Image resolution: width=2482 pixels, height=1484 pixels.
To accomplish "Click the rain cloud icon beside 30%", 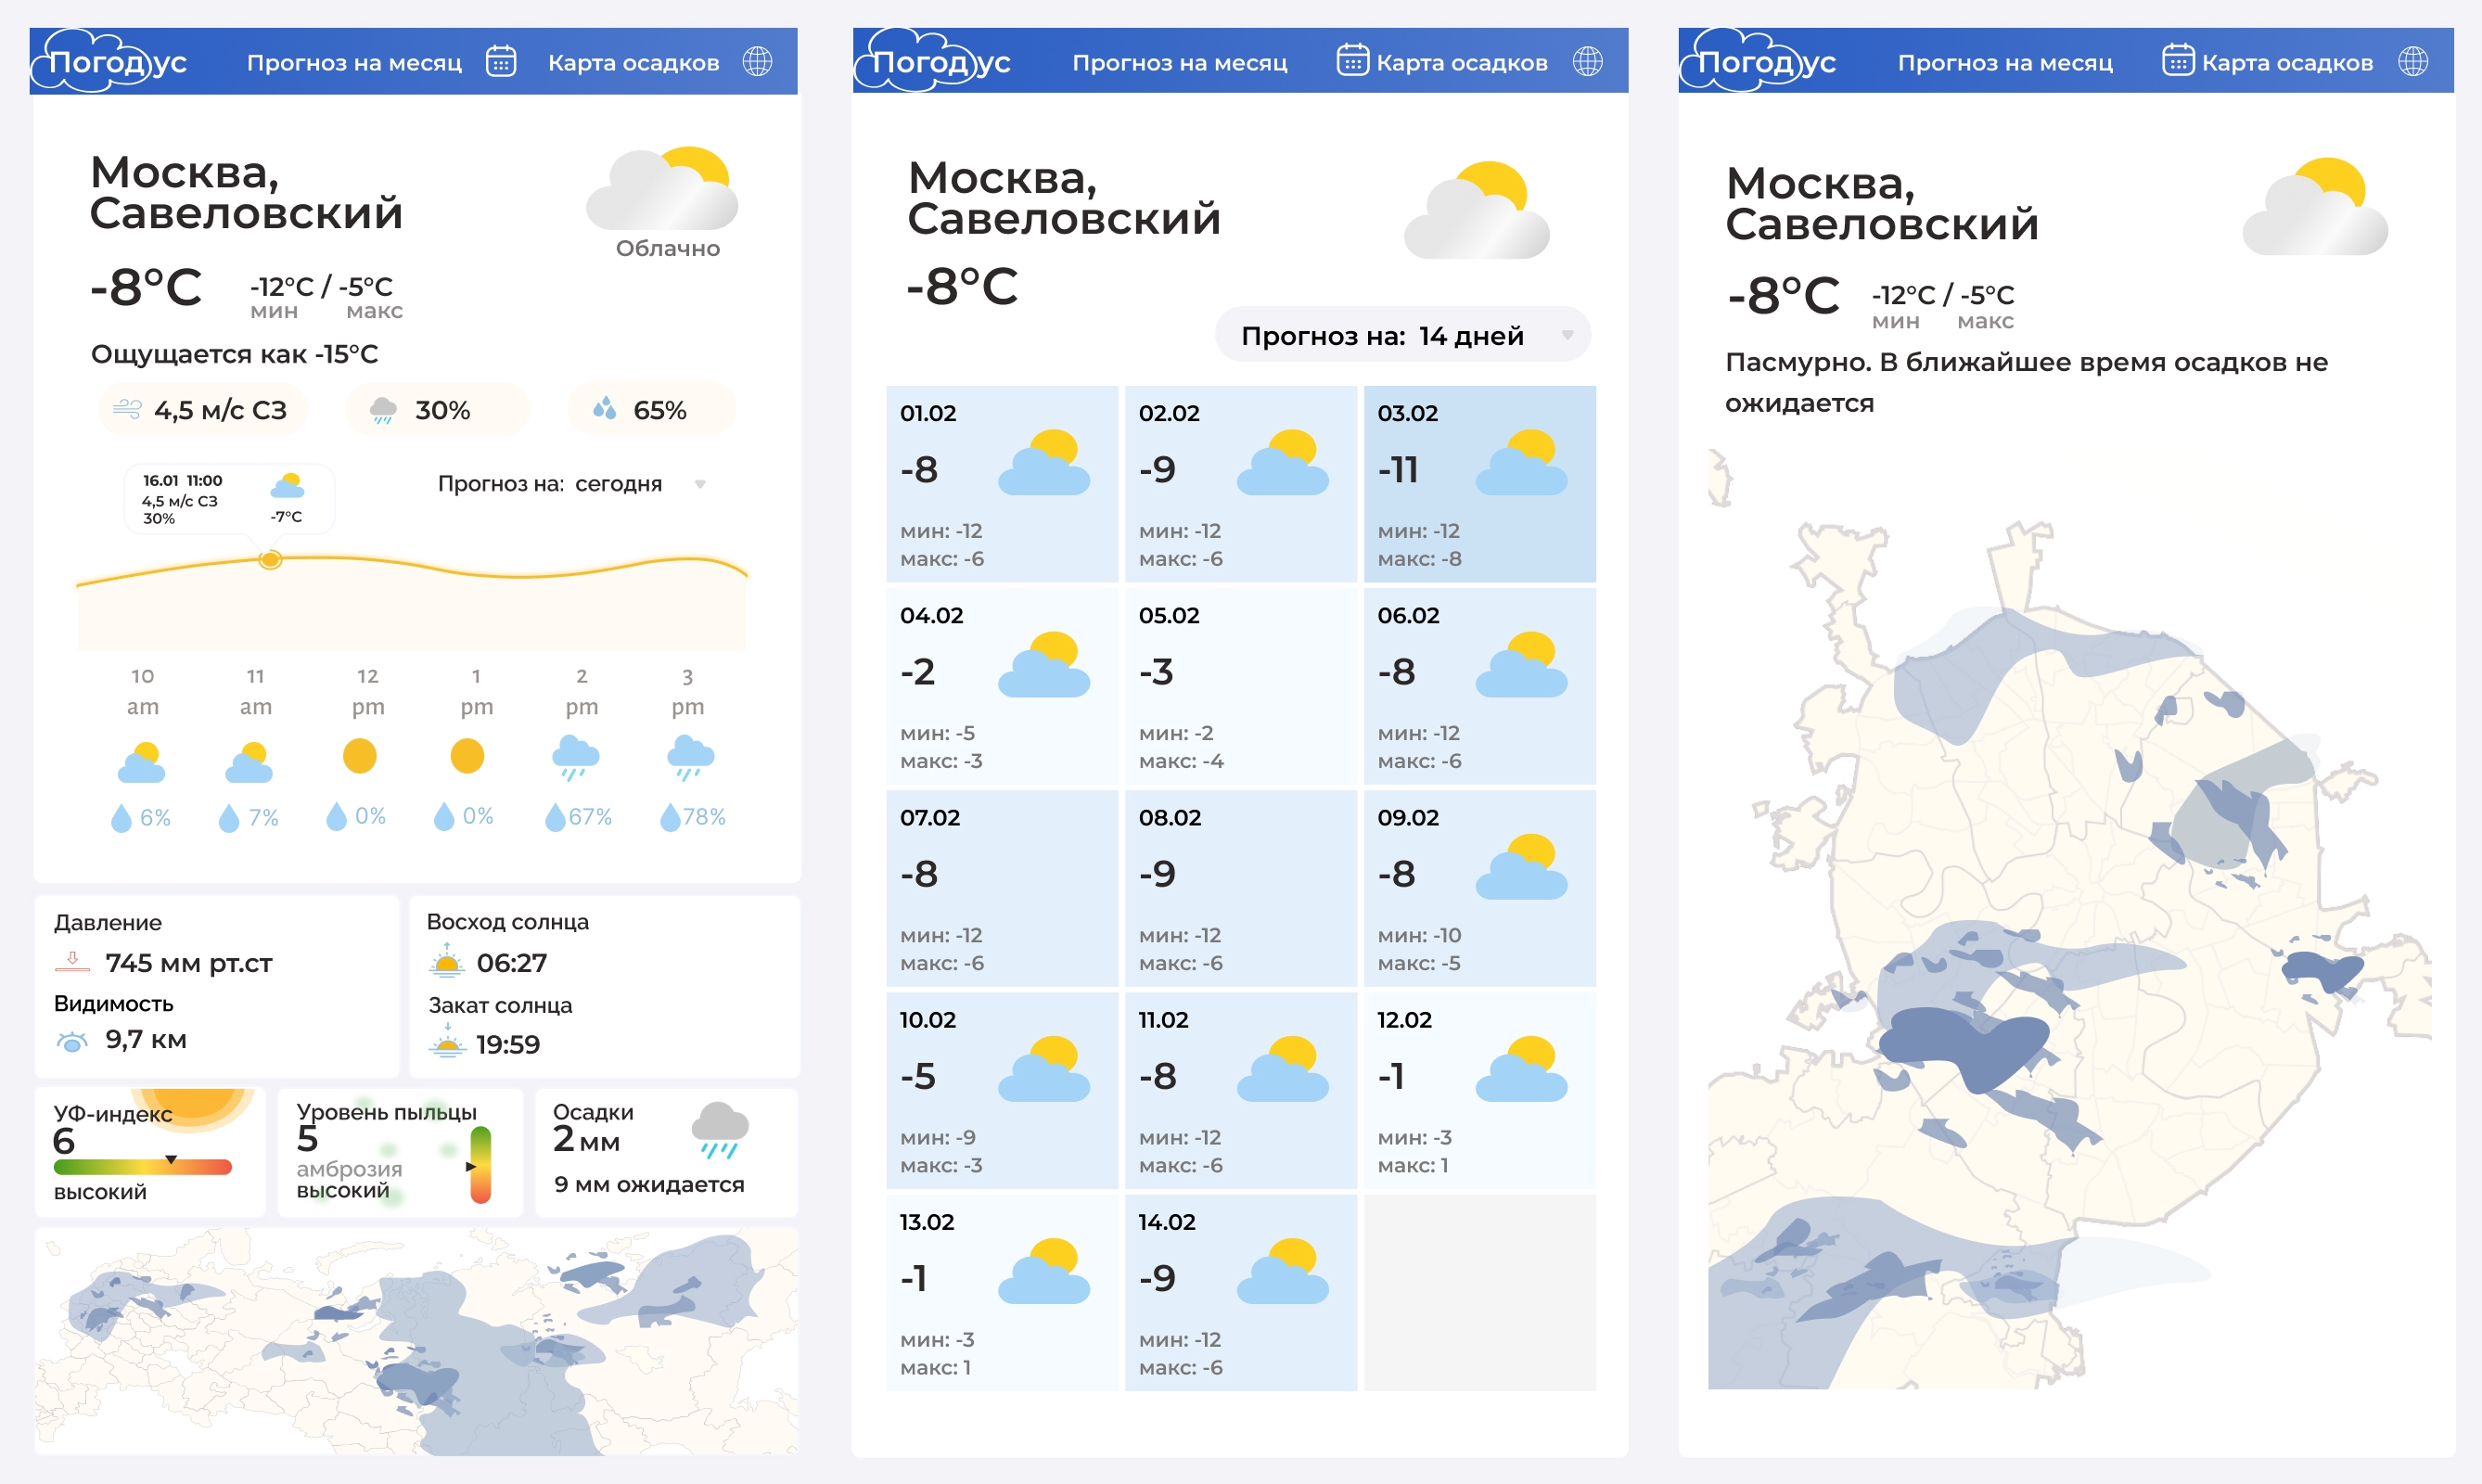I will coord(383,410).
